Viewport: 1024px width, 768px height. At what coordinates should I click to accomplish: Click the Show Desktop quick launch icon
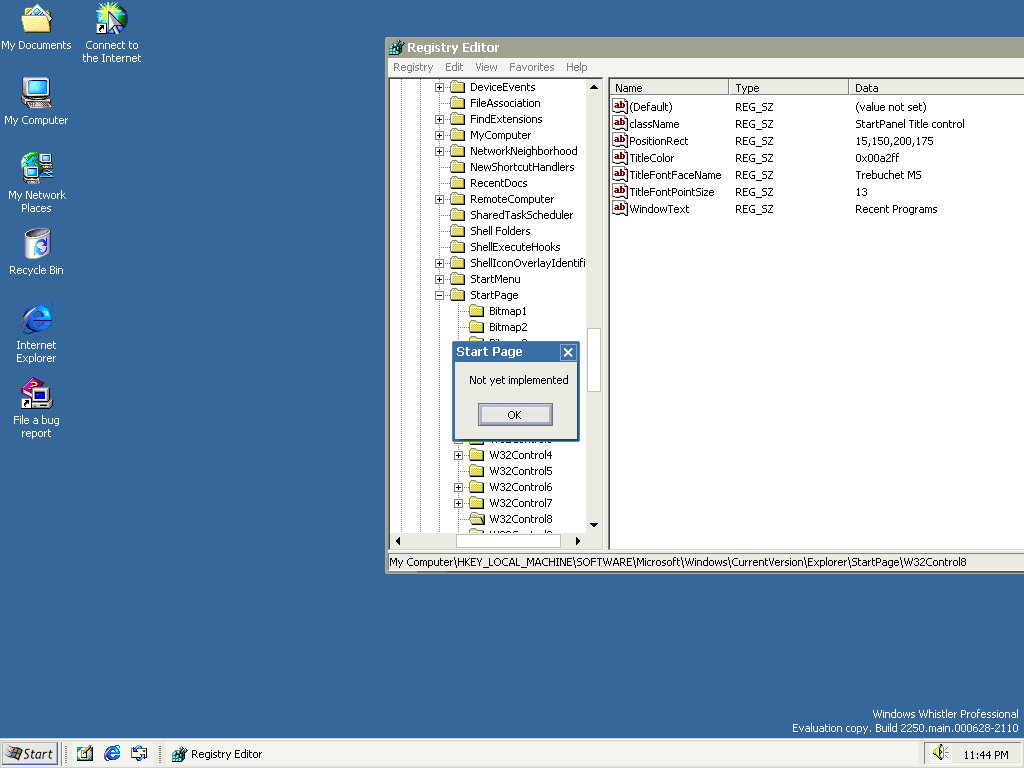coord(85,753)
